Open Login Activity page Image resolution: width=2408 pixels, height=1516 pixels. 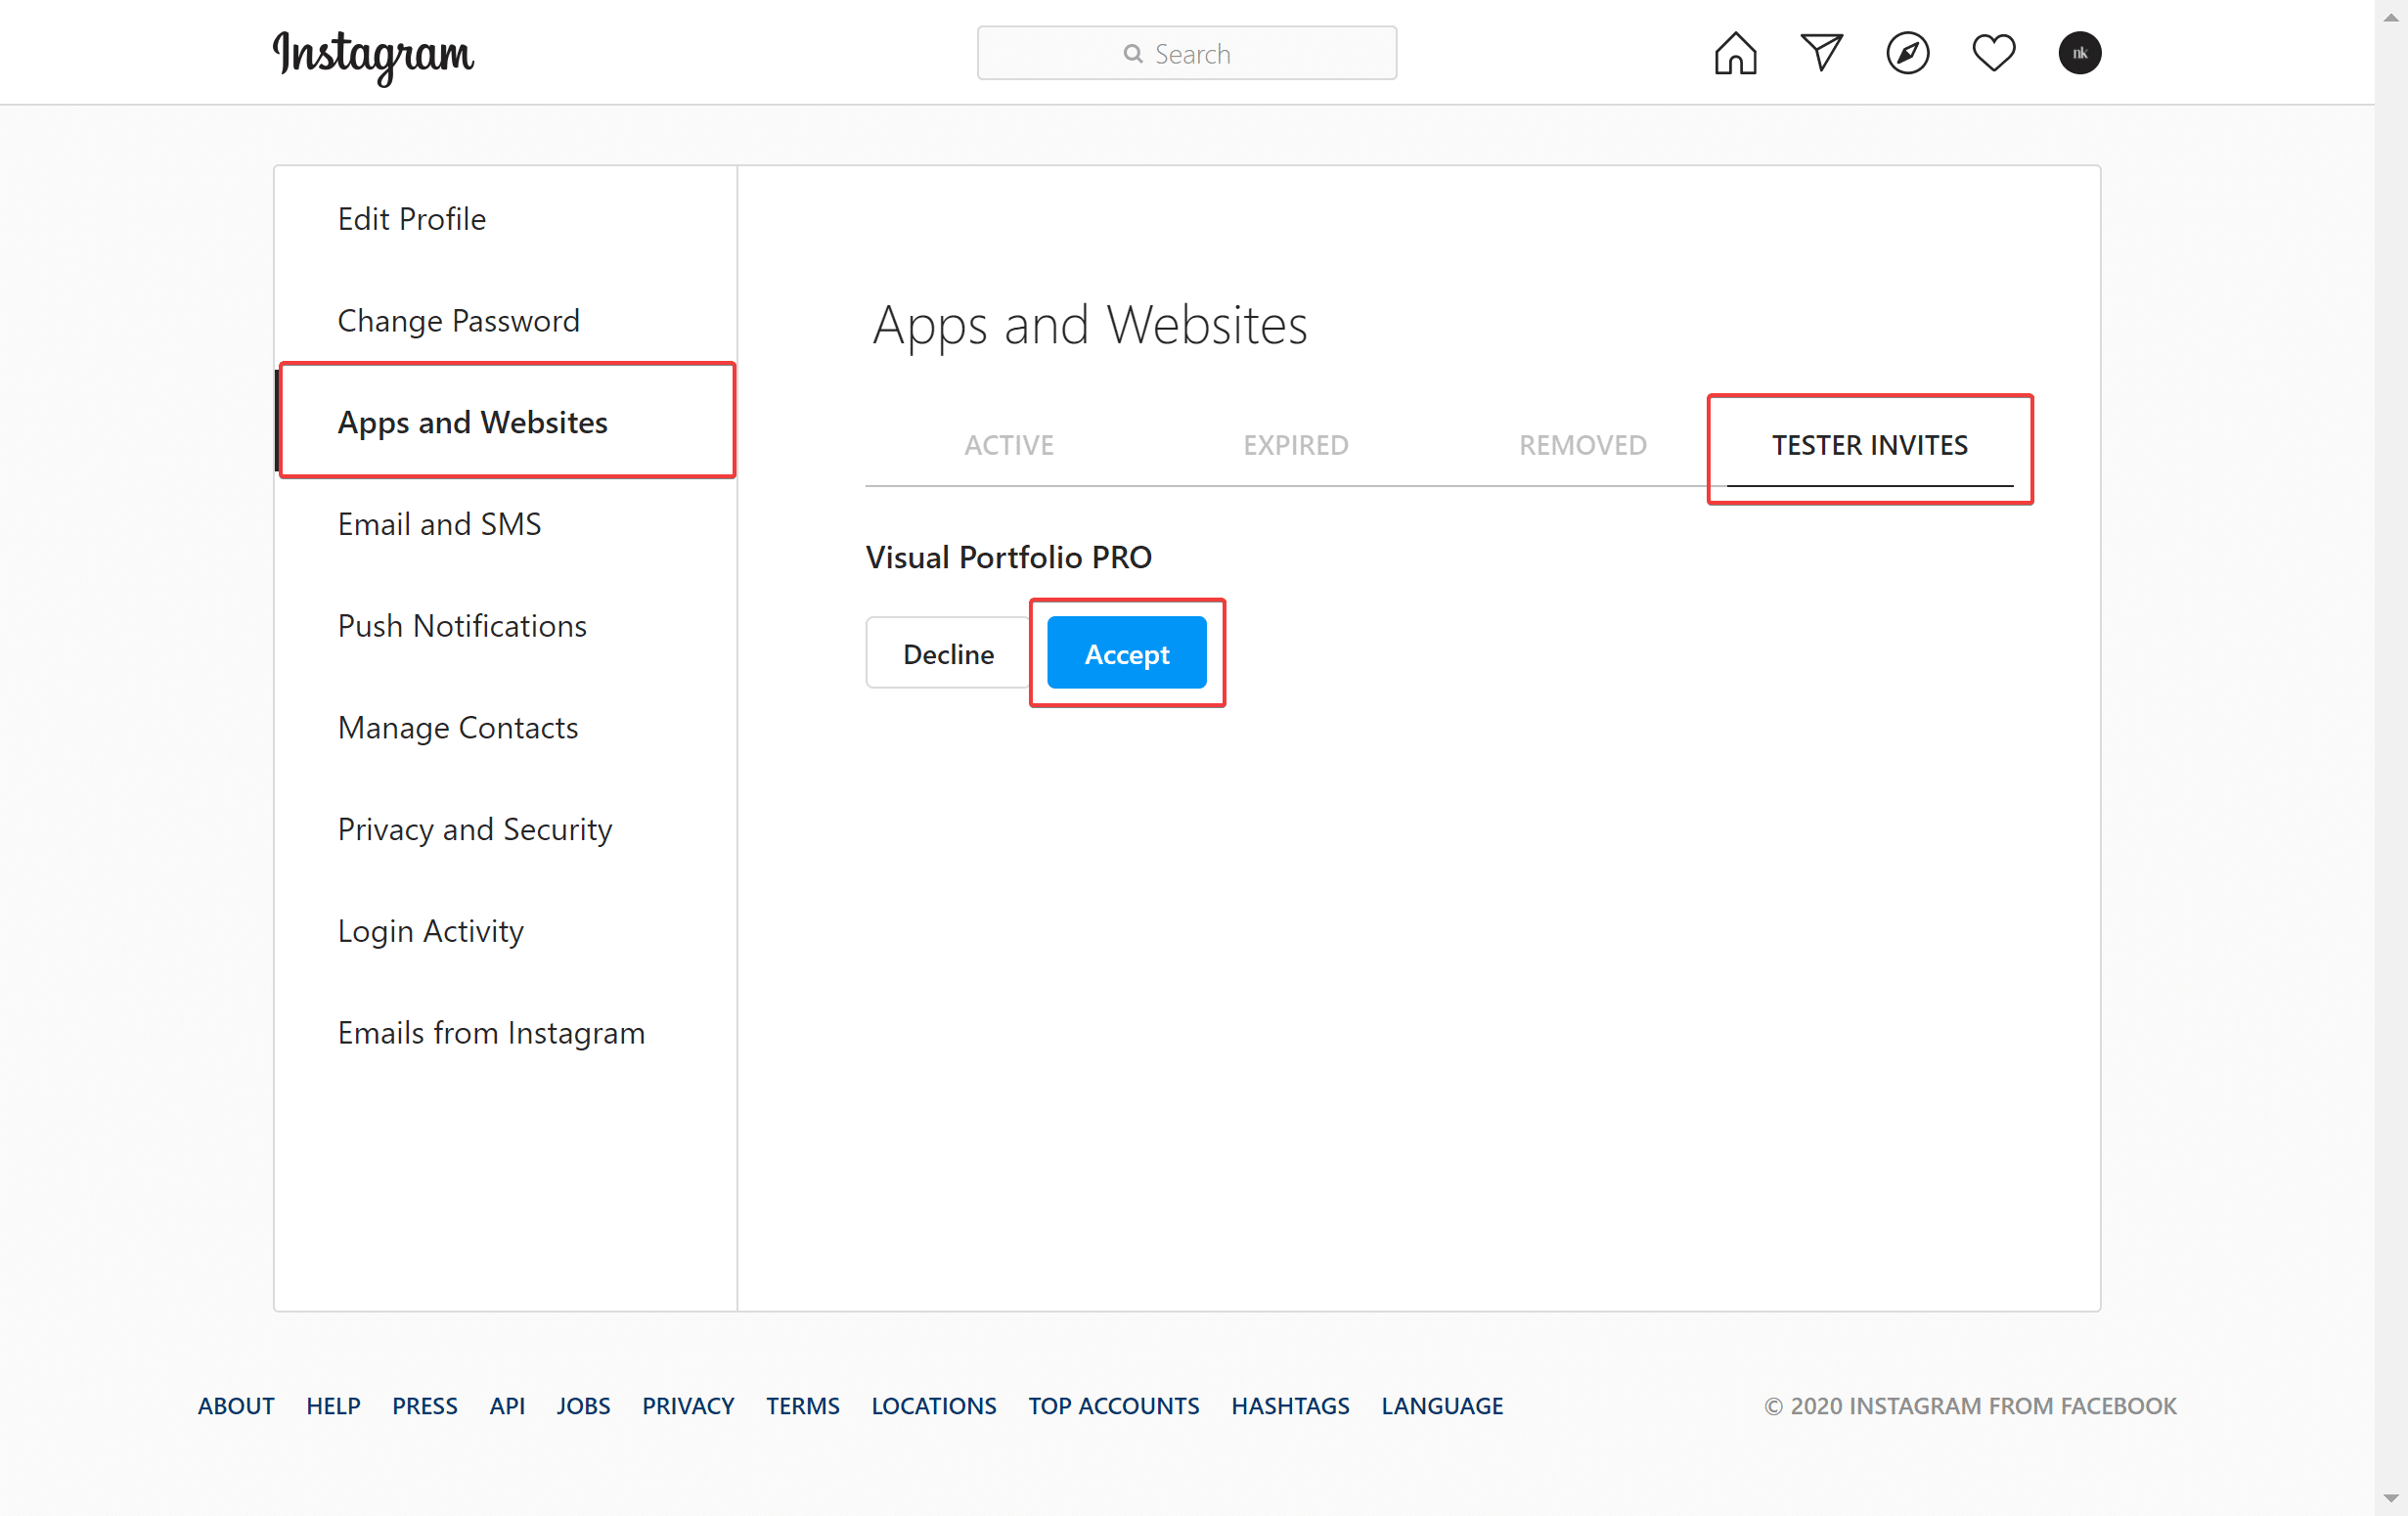[430, 931]
